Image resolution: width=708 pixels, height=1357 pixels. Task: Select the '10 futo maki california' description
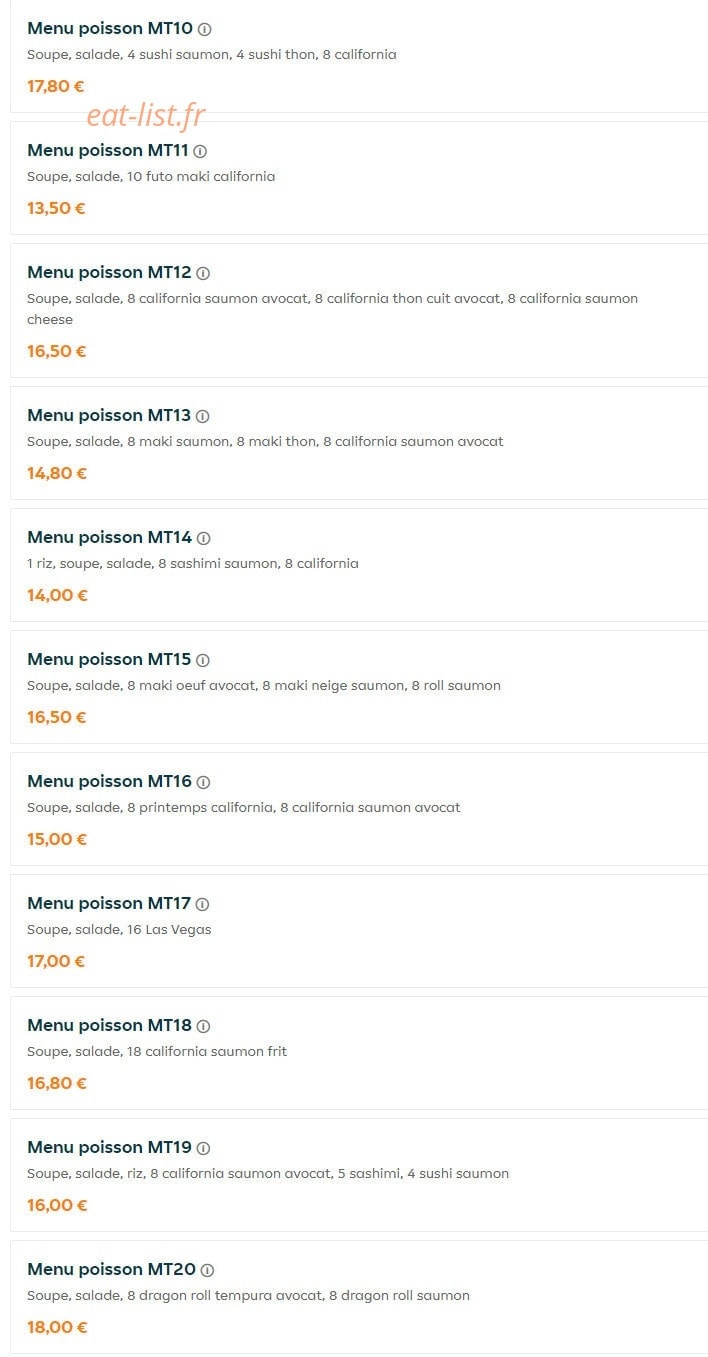pos(201,176)
